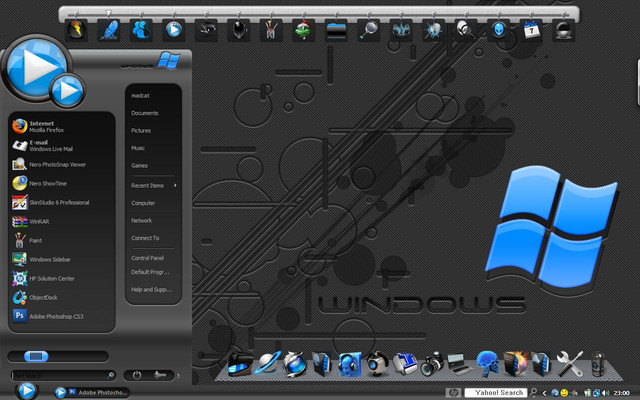The width and height of the screenshot is (640, 400).
Task: Open the black alien head icon in top dock
Action: coord(239,30)
